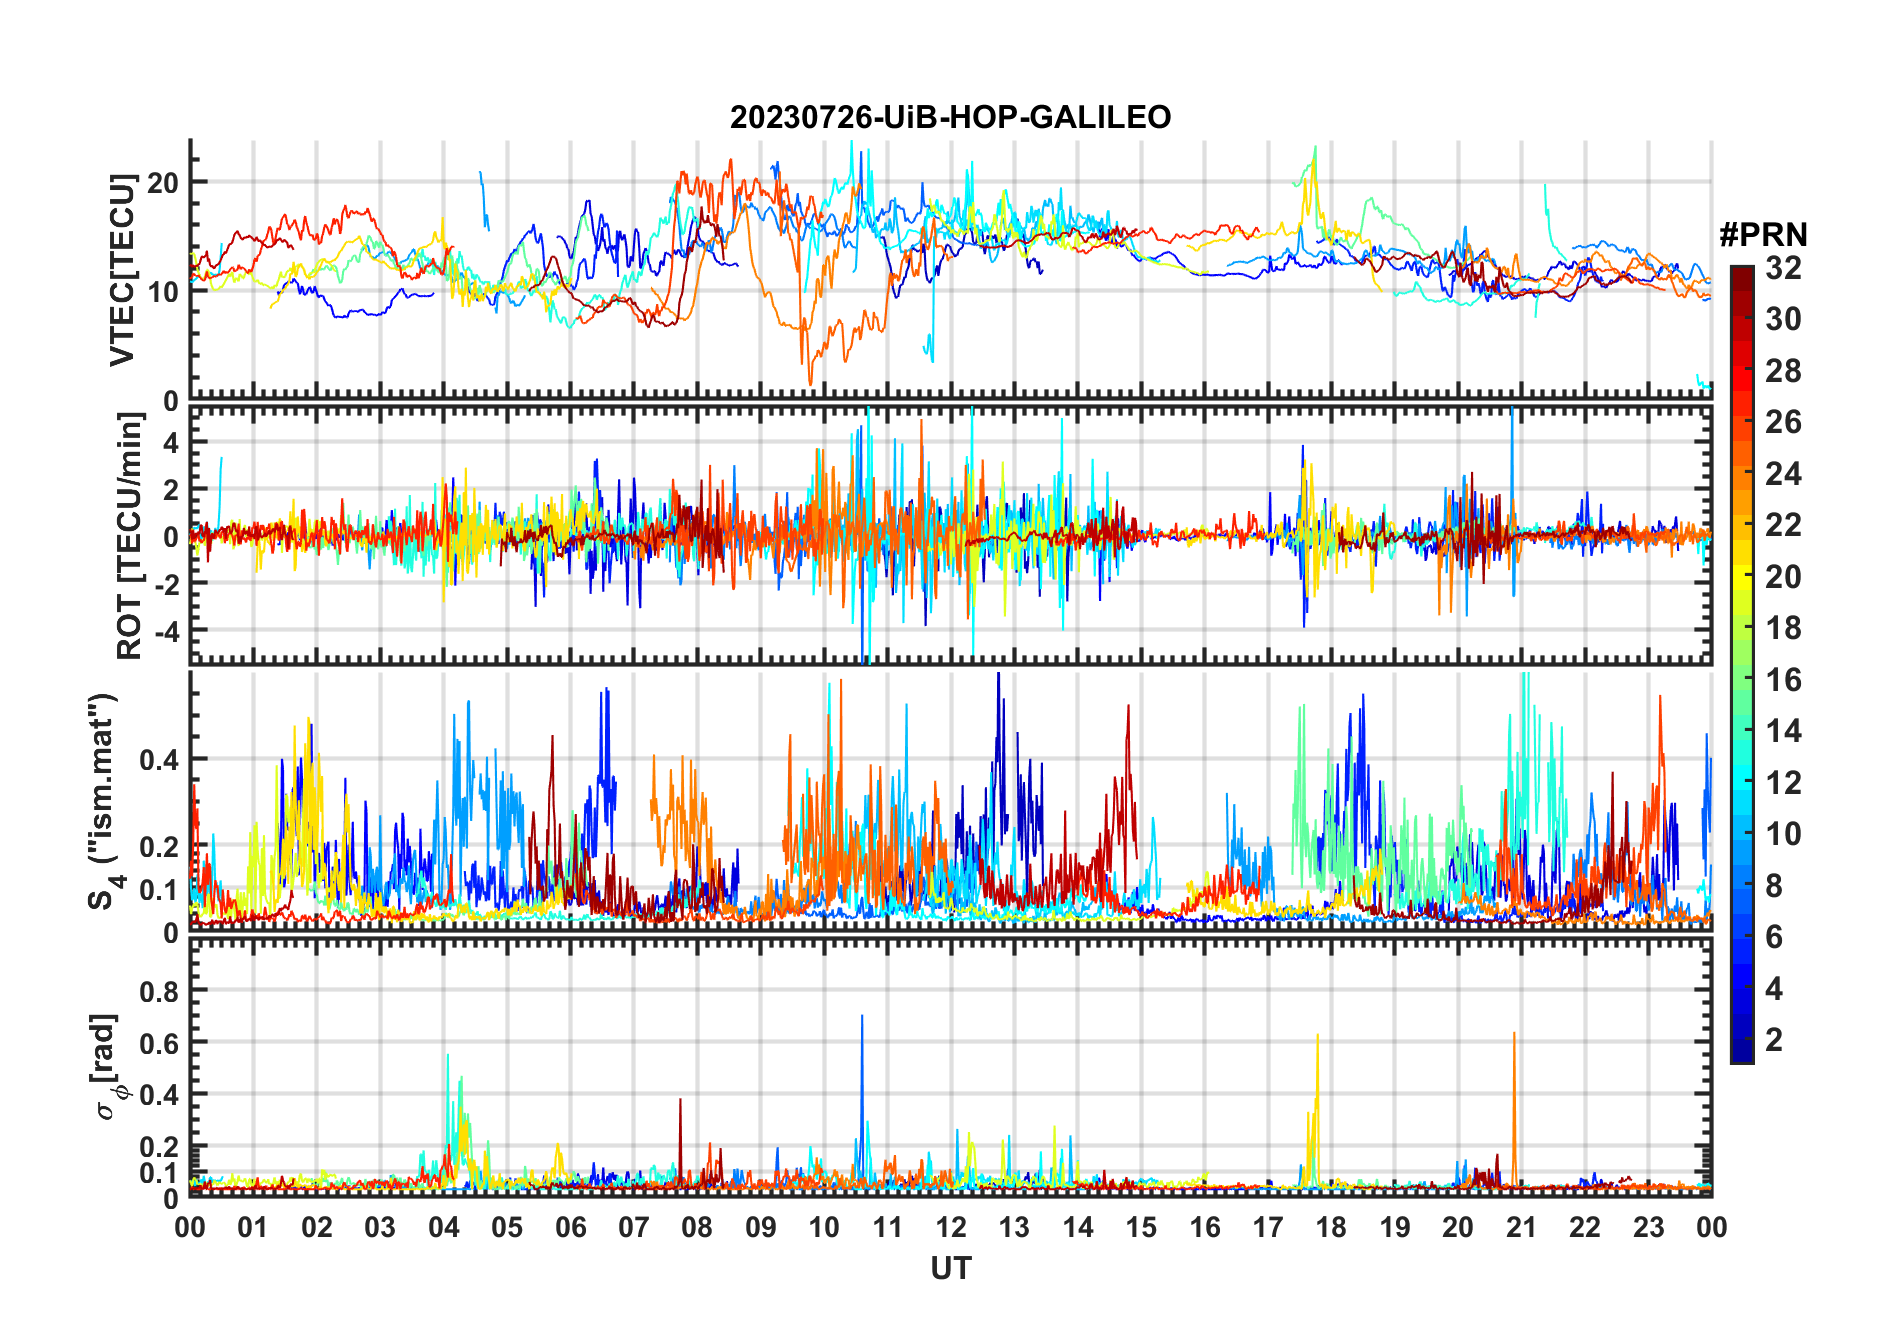This screenshot has width=1902, height=1330.
Task: Select the 18 tick on the UT axis
Action: (x=1331, y=1227)
